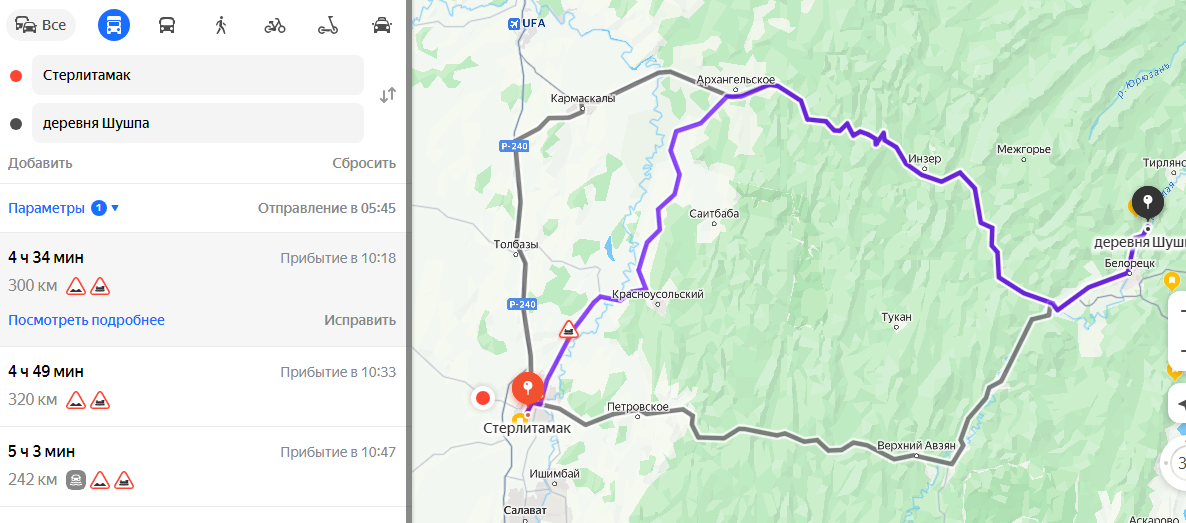Select the 'Все' all transport modes option
This screenshot has width=1186, height=523.
41,25
